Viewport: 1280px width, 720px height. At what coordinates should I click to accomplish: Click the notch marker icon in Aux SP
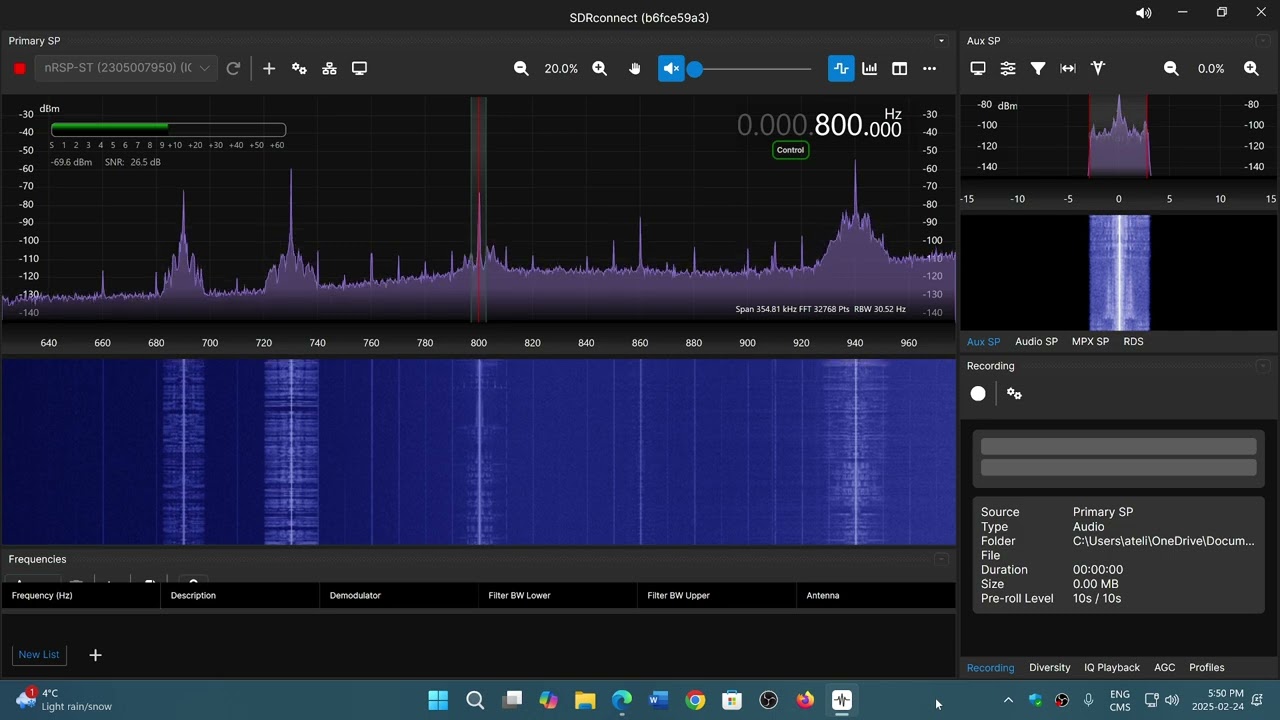coord(1098,68)
